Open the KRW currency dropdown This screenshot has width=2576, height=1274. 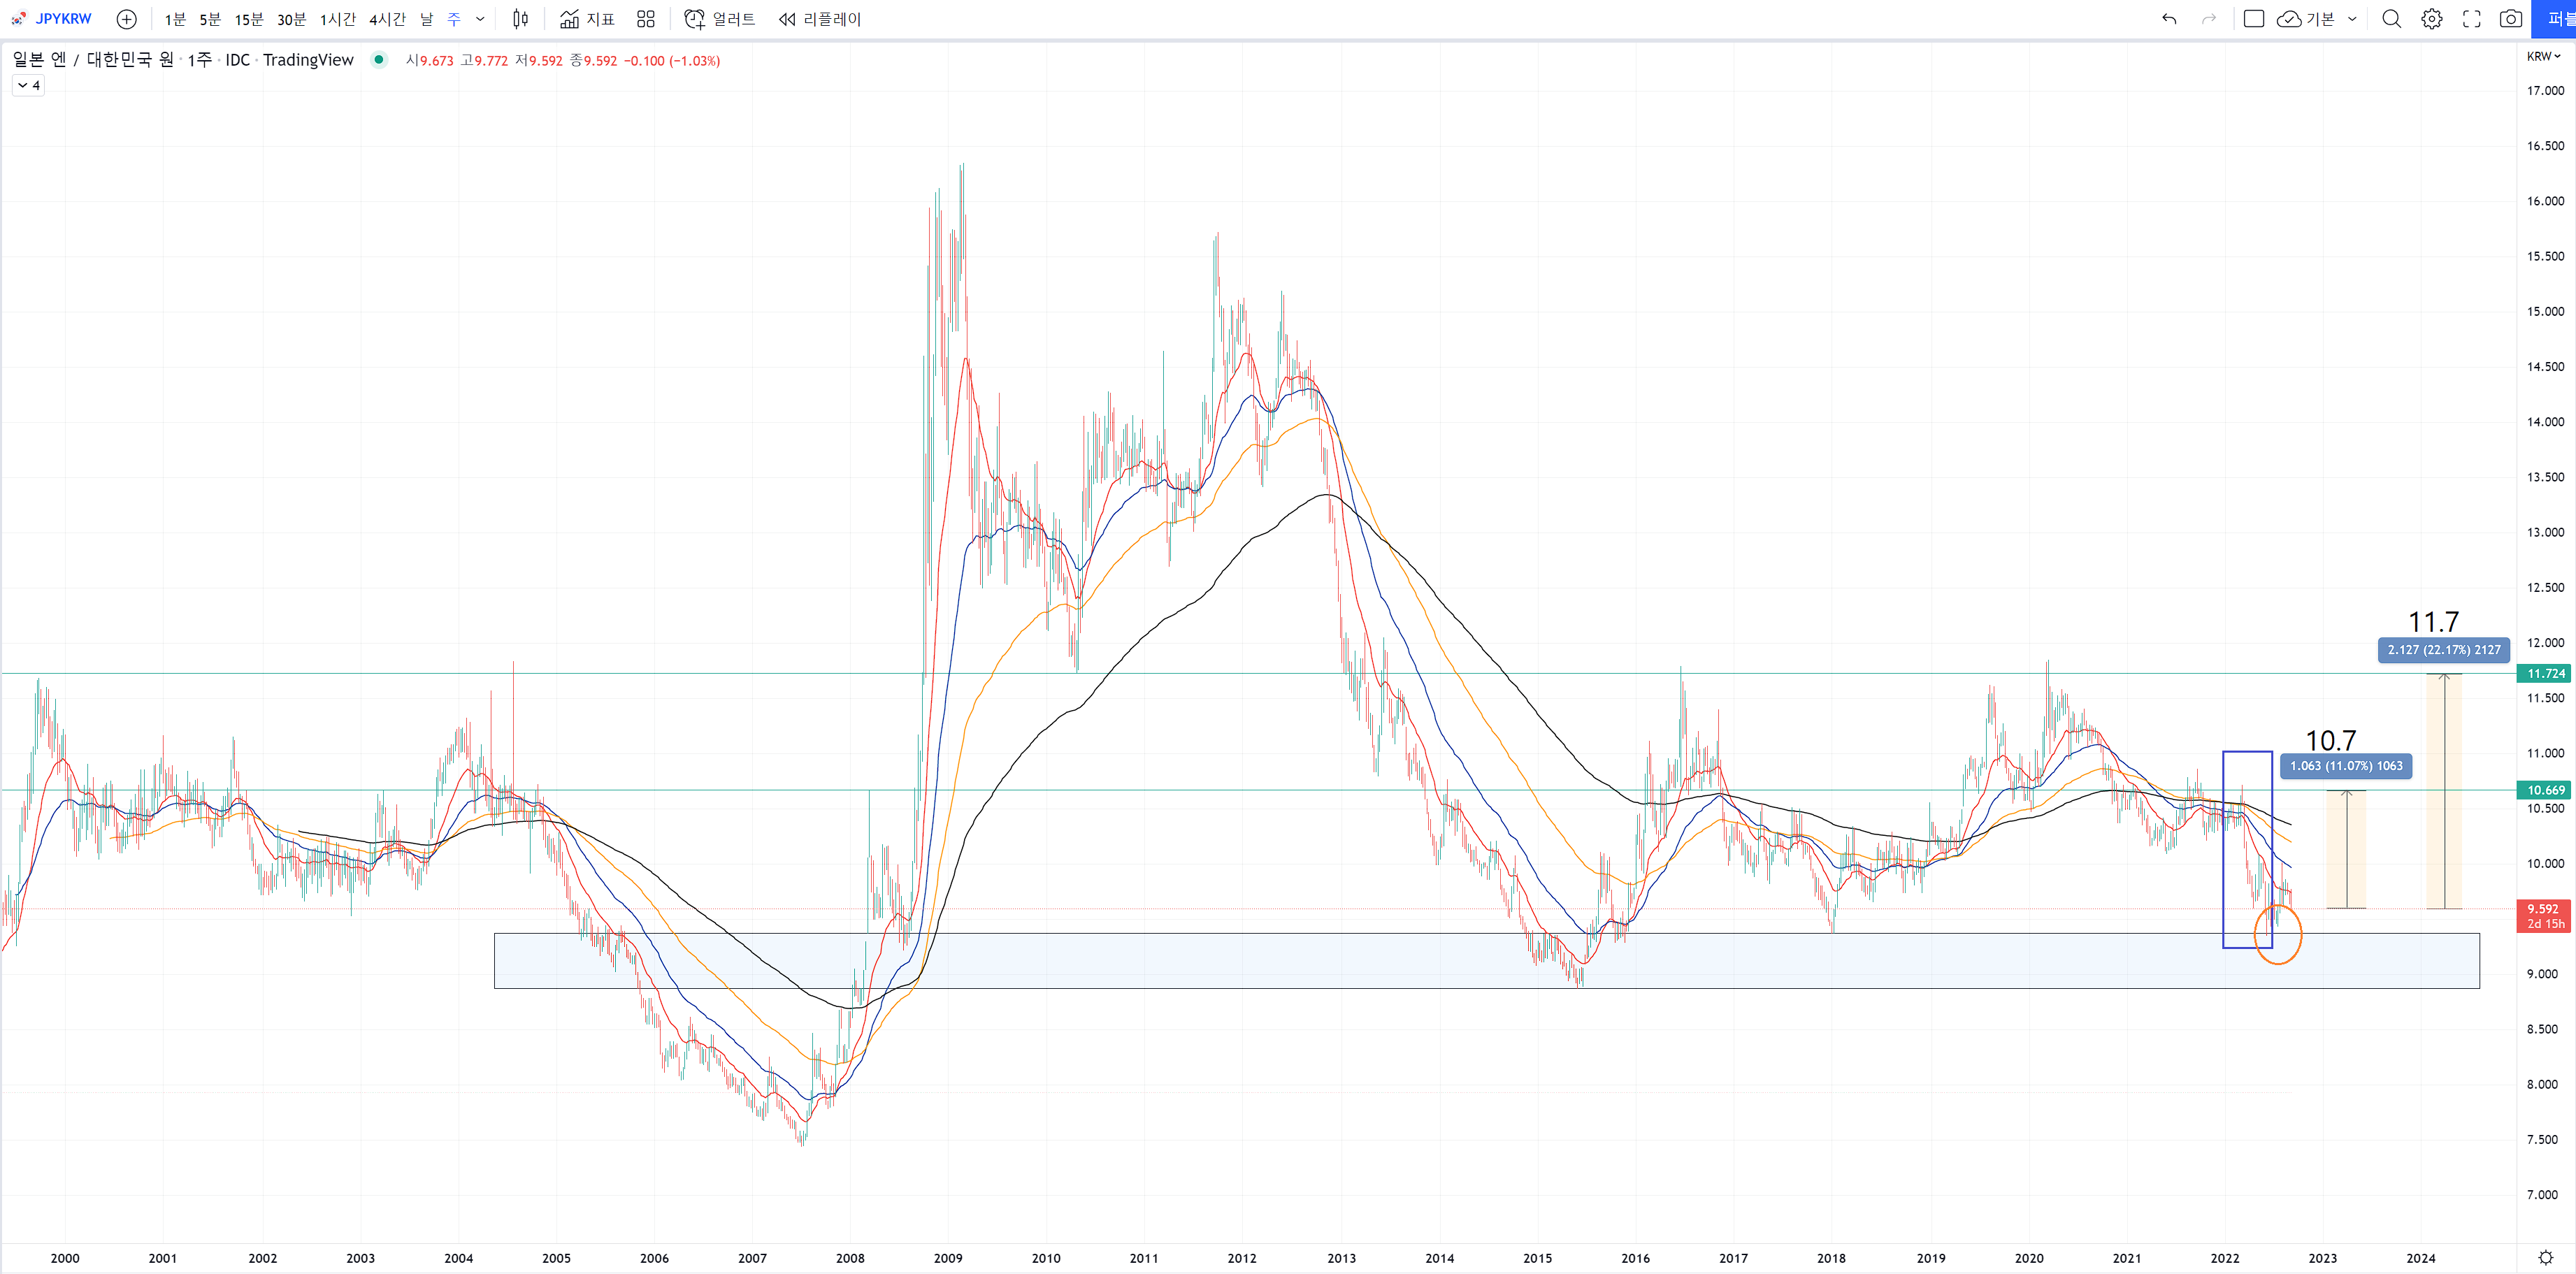[x=2543, y=56]
